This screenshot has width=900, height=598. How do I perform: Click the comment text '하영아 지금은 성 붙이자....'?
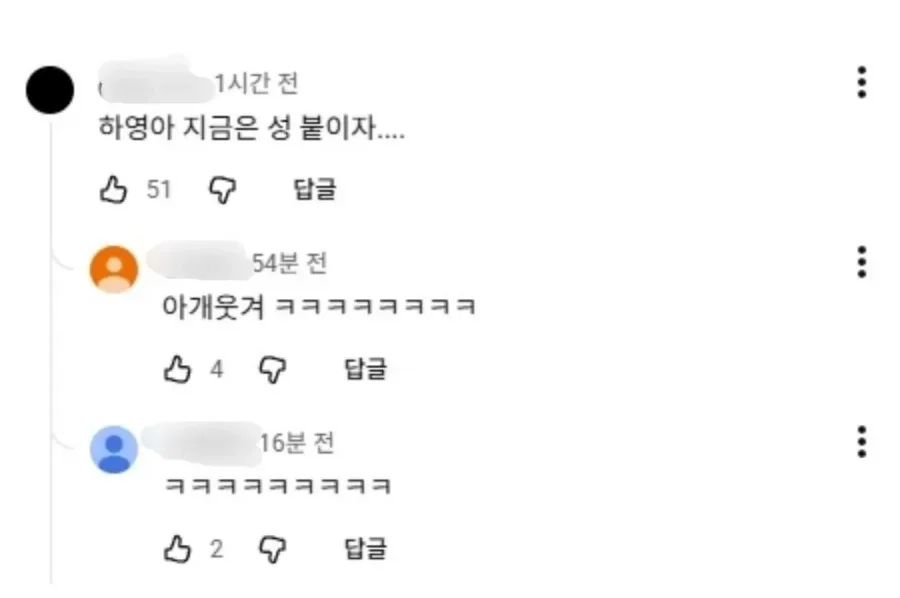point(252,127)
